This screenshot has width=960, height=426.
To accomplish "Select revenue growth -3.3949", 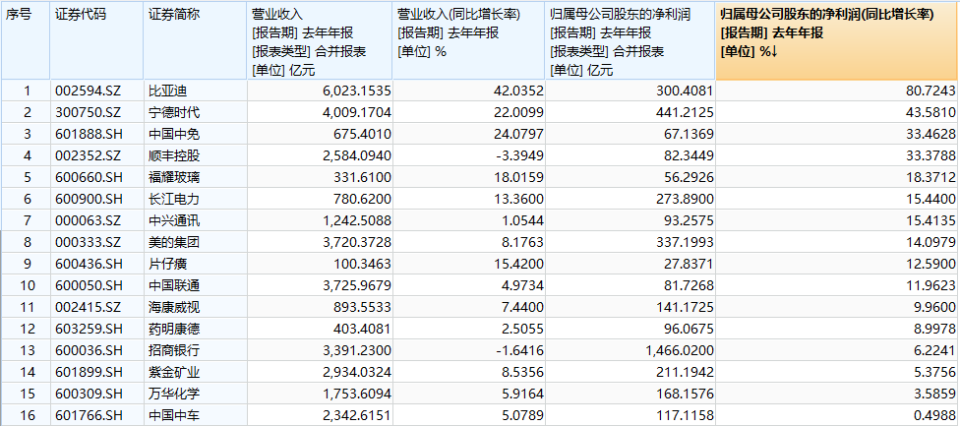I will coord(520,156).
